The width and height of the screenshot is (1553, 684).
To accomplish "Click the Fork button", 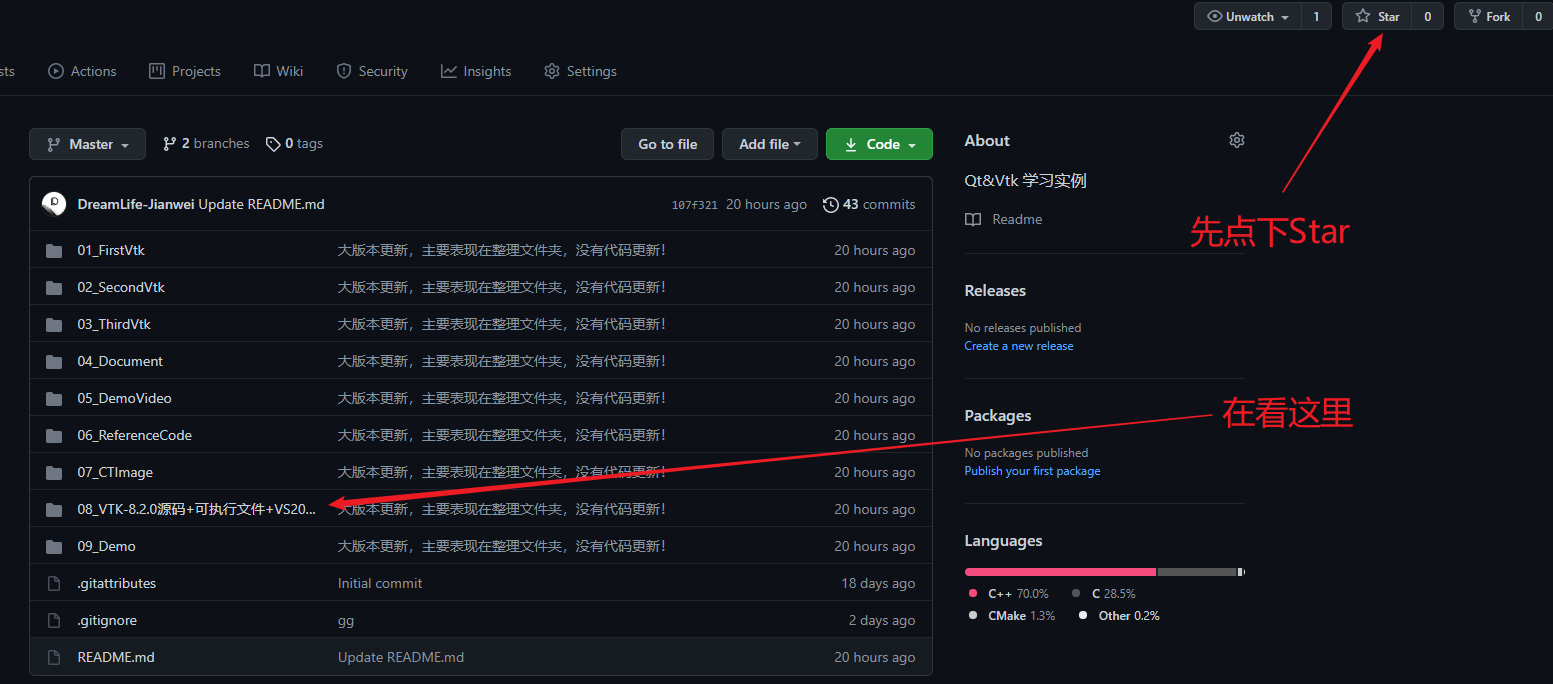I will pyautogui.click(x=1488, y=16).
